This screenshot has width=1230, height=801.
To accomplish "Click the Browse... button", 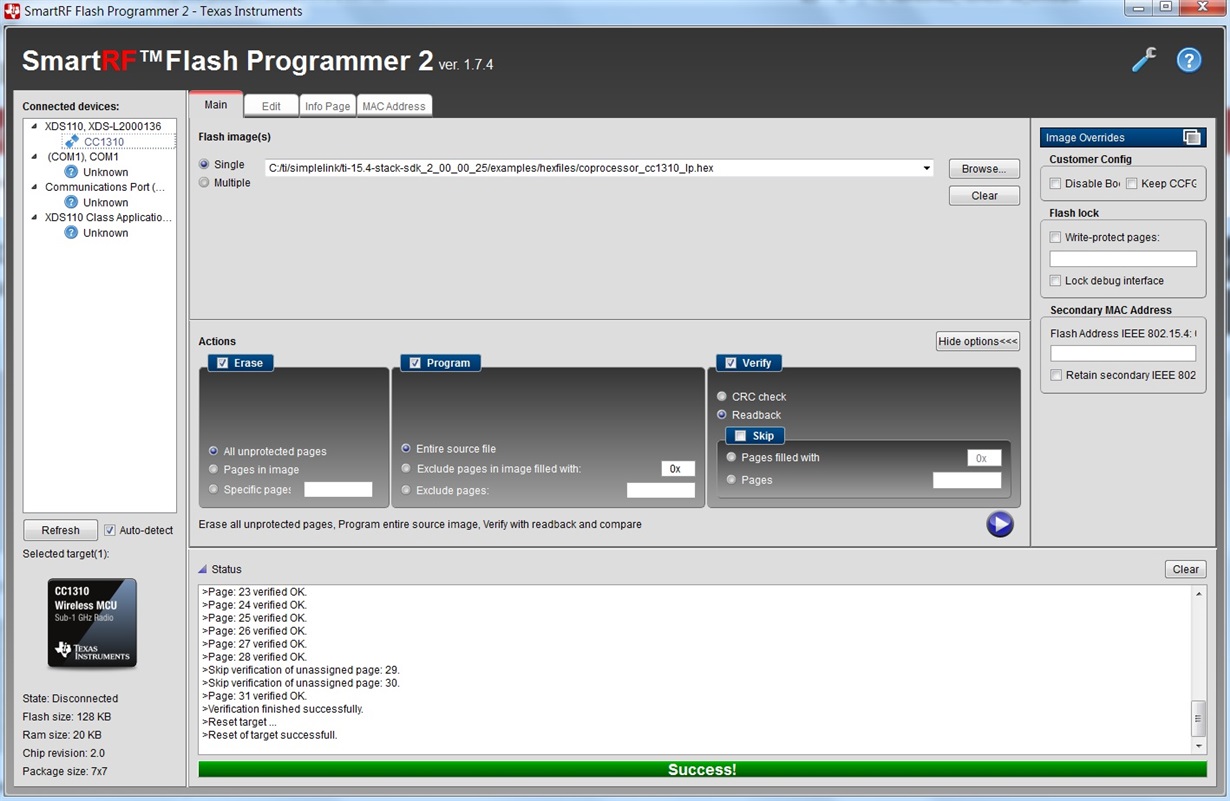I will click(x=984, y=169).
